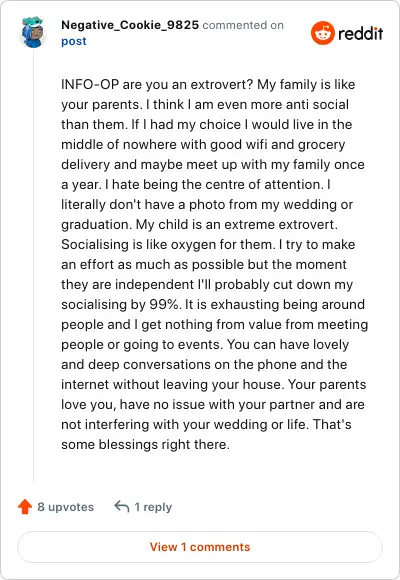Click the line mentioning 'grocery' delivery
Image resolution: width=400 pixels, height=580 pixels.
click(203, 144)
